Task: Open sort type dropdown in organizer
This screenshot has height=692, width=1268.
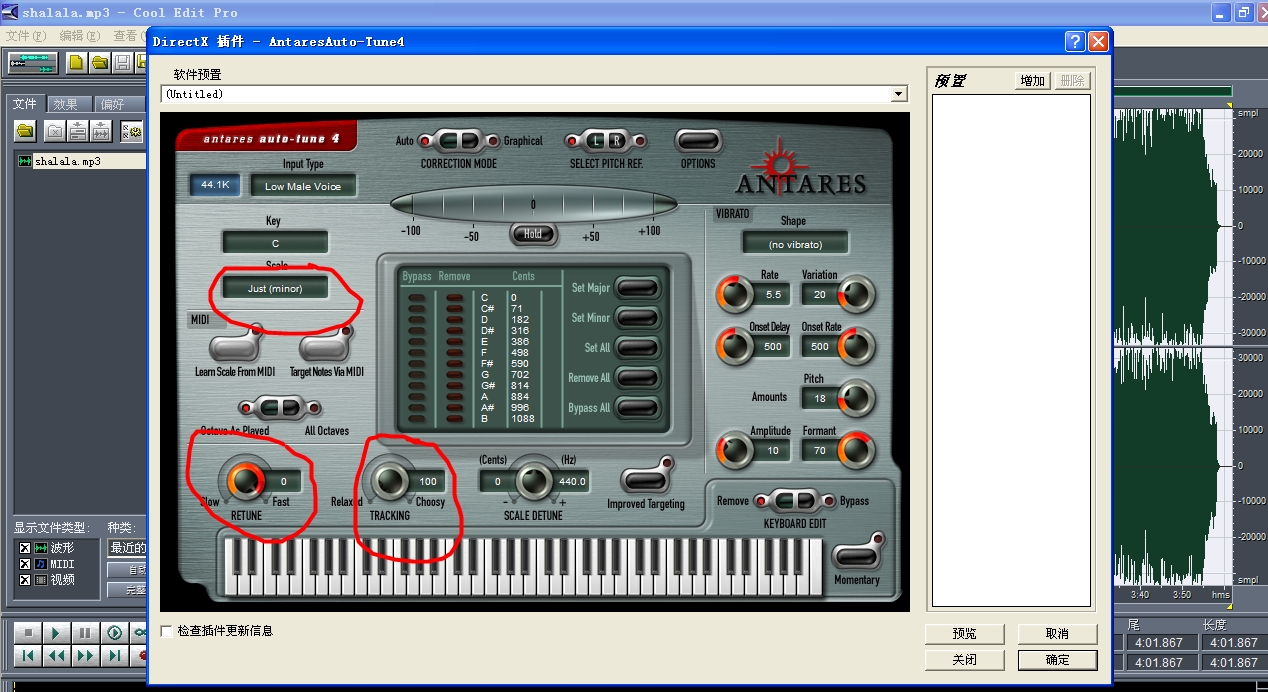Action: (x=127, y=548)
